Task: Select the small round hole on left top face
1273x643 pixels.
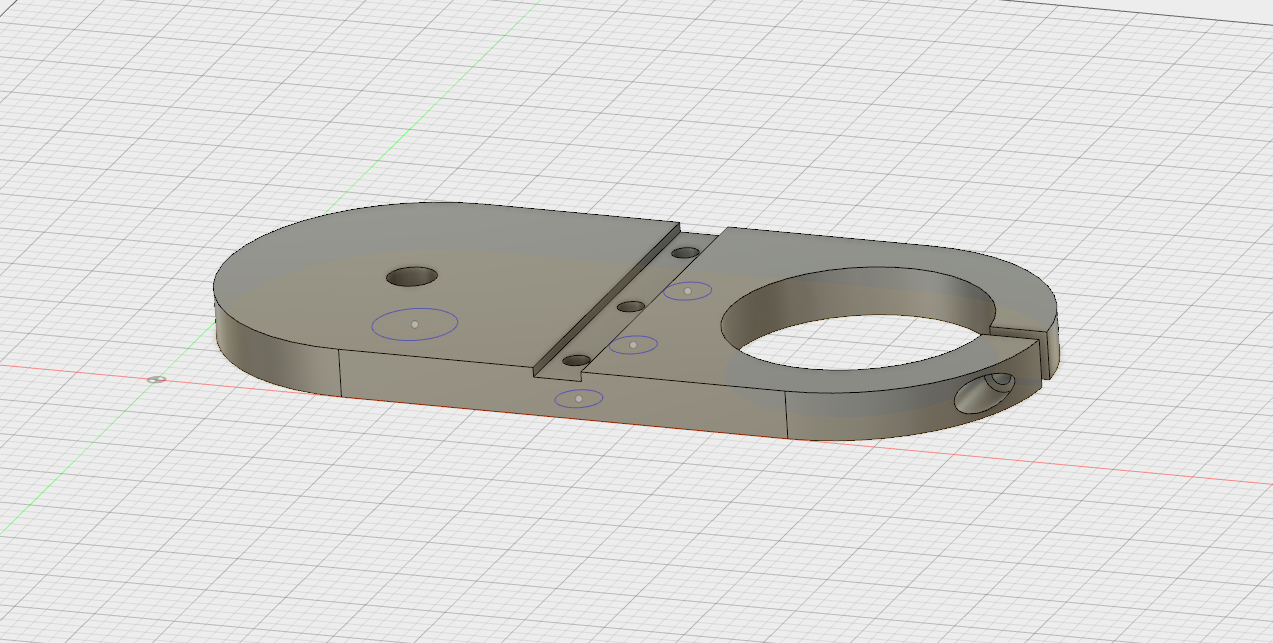Action: point(413,275)
